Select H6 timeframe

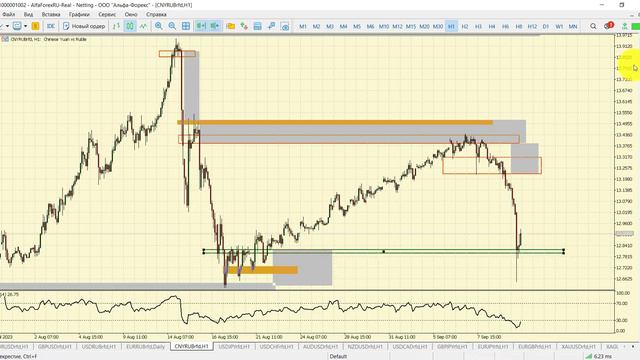[505, 26]
